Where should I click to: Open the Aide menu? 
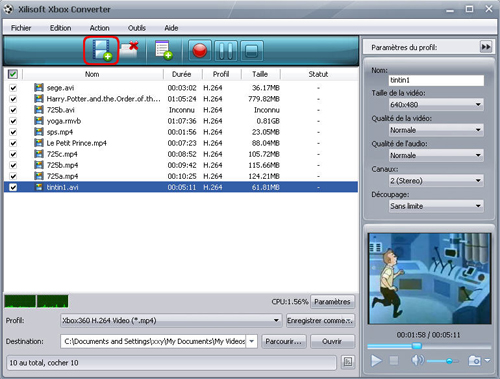point(171,28)
